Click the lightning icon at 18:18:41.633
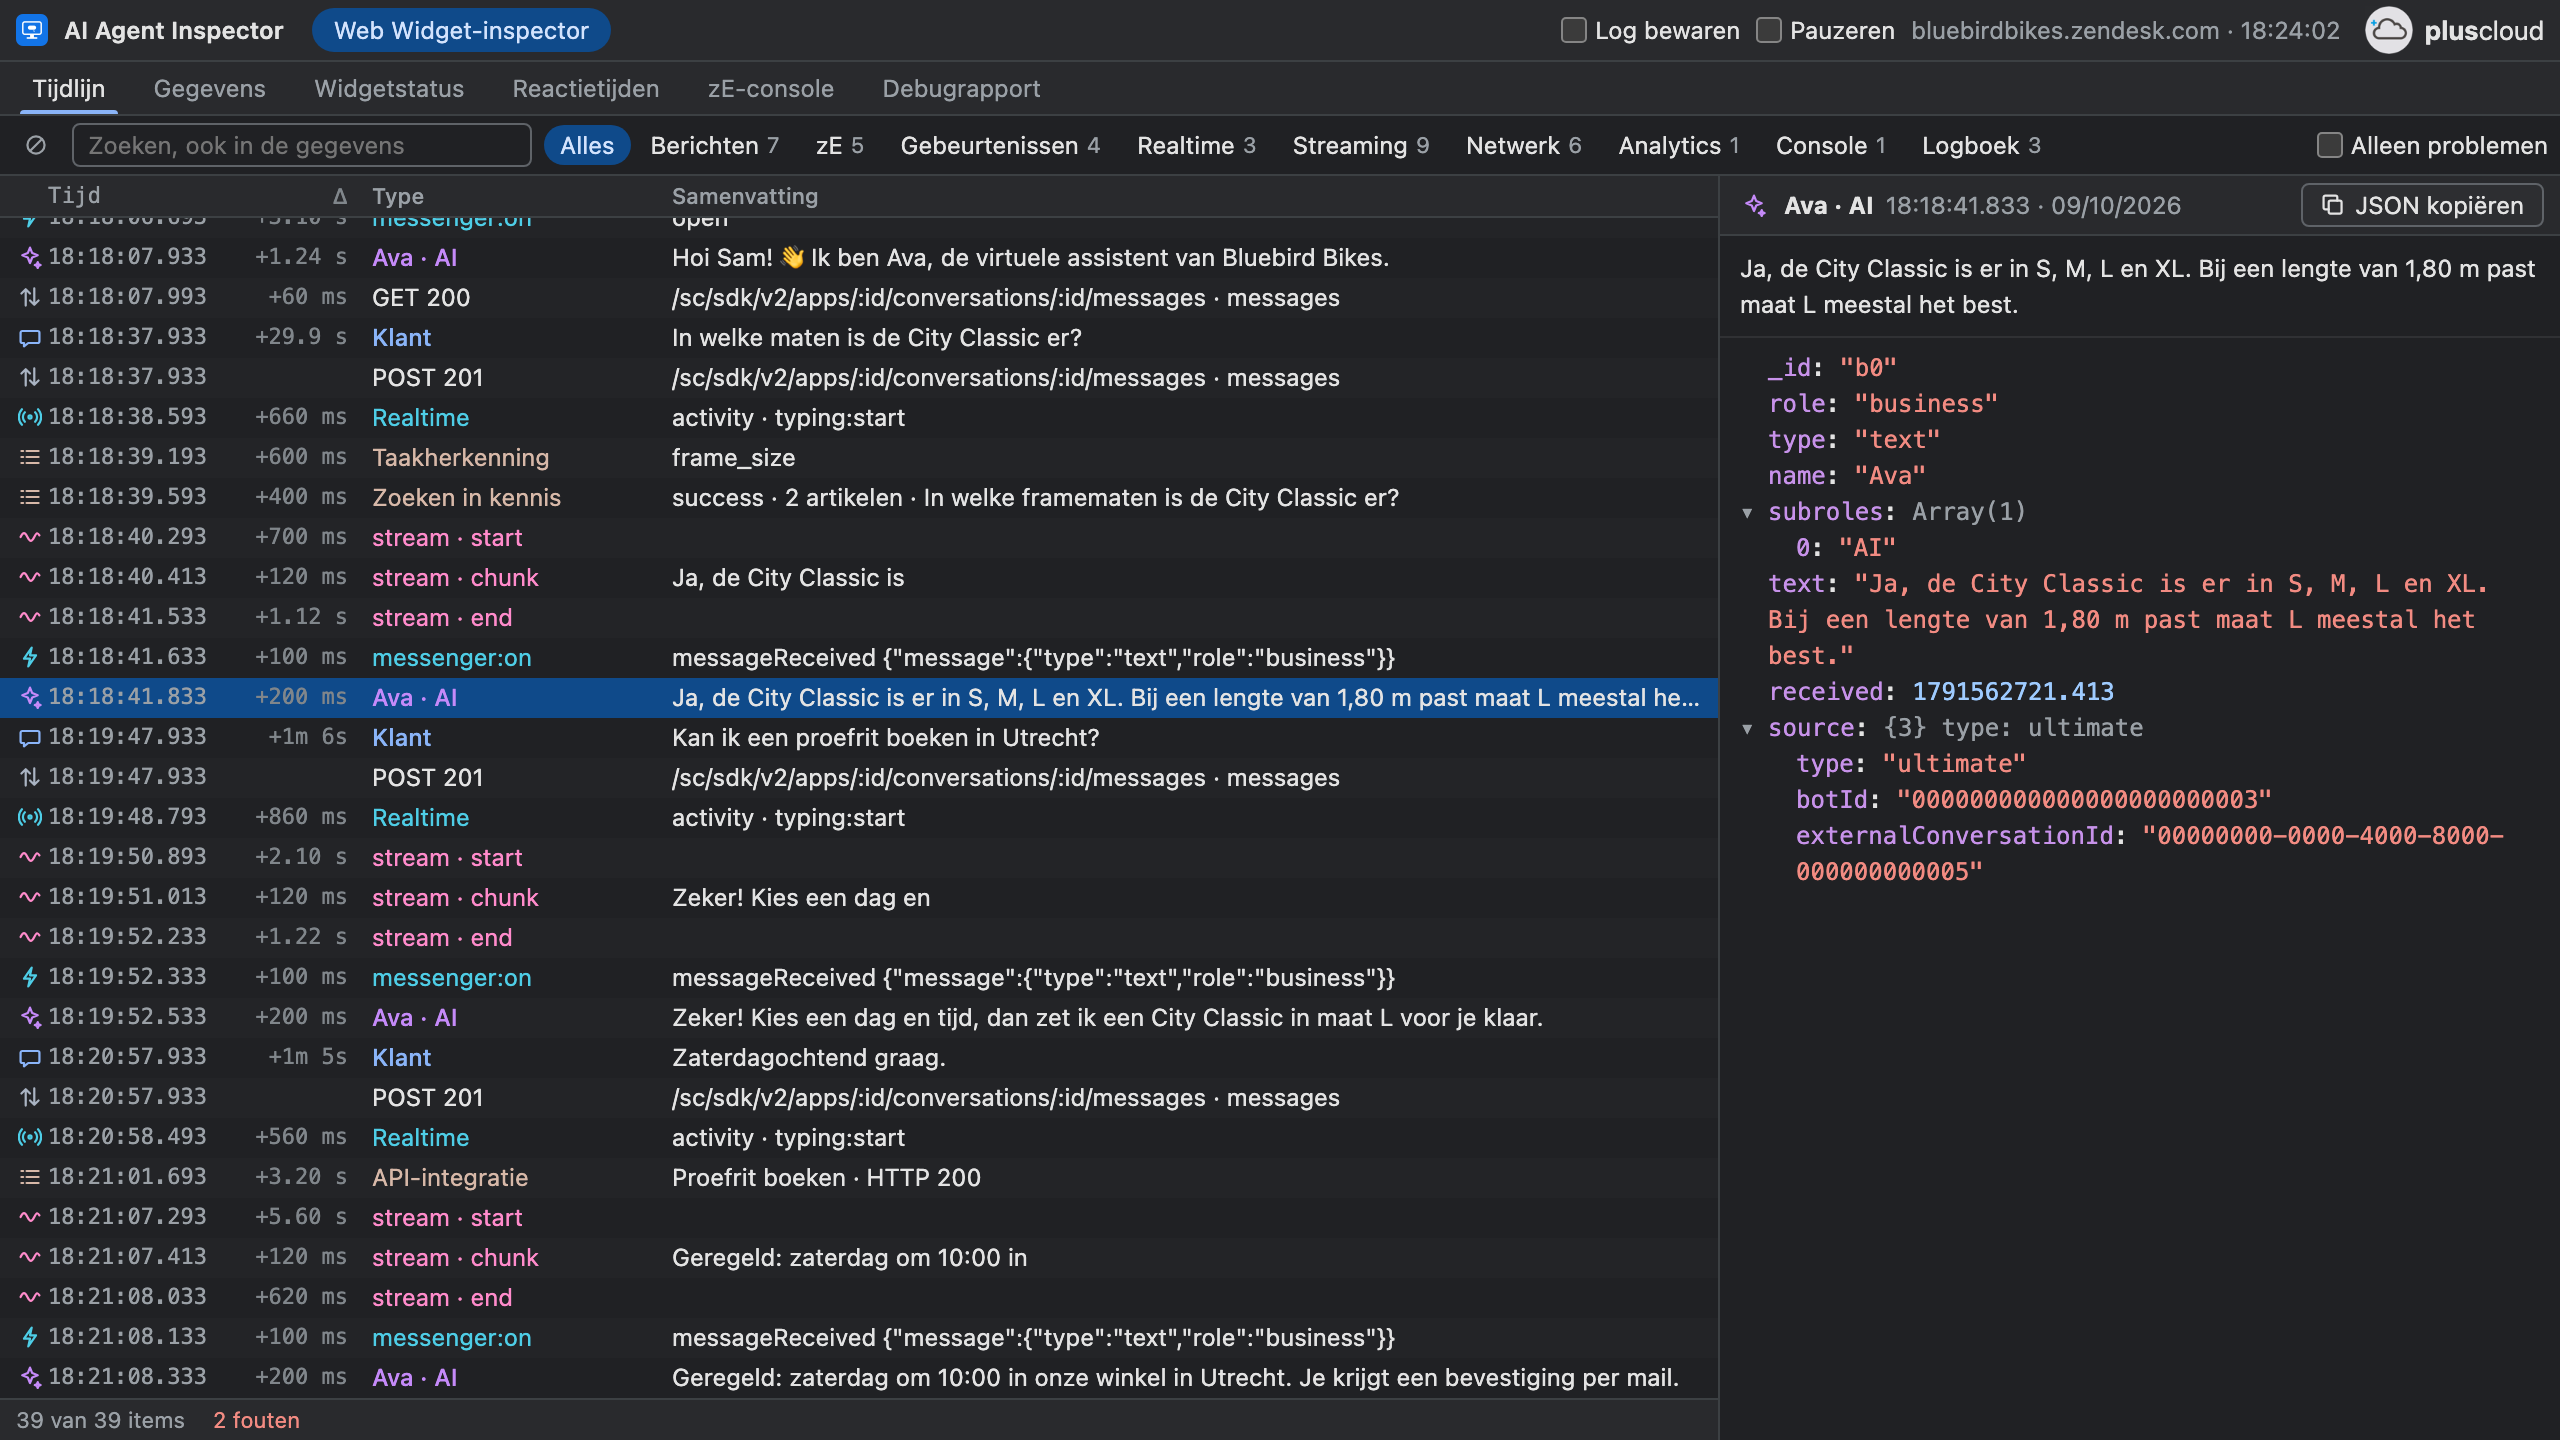This screenshot has height=1440, width=2560. click(30, 657)
